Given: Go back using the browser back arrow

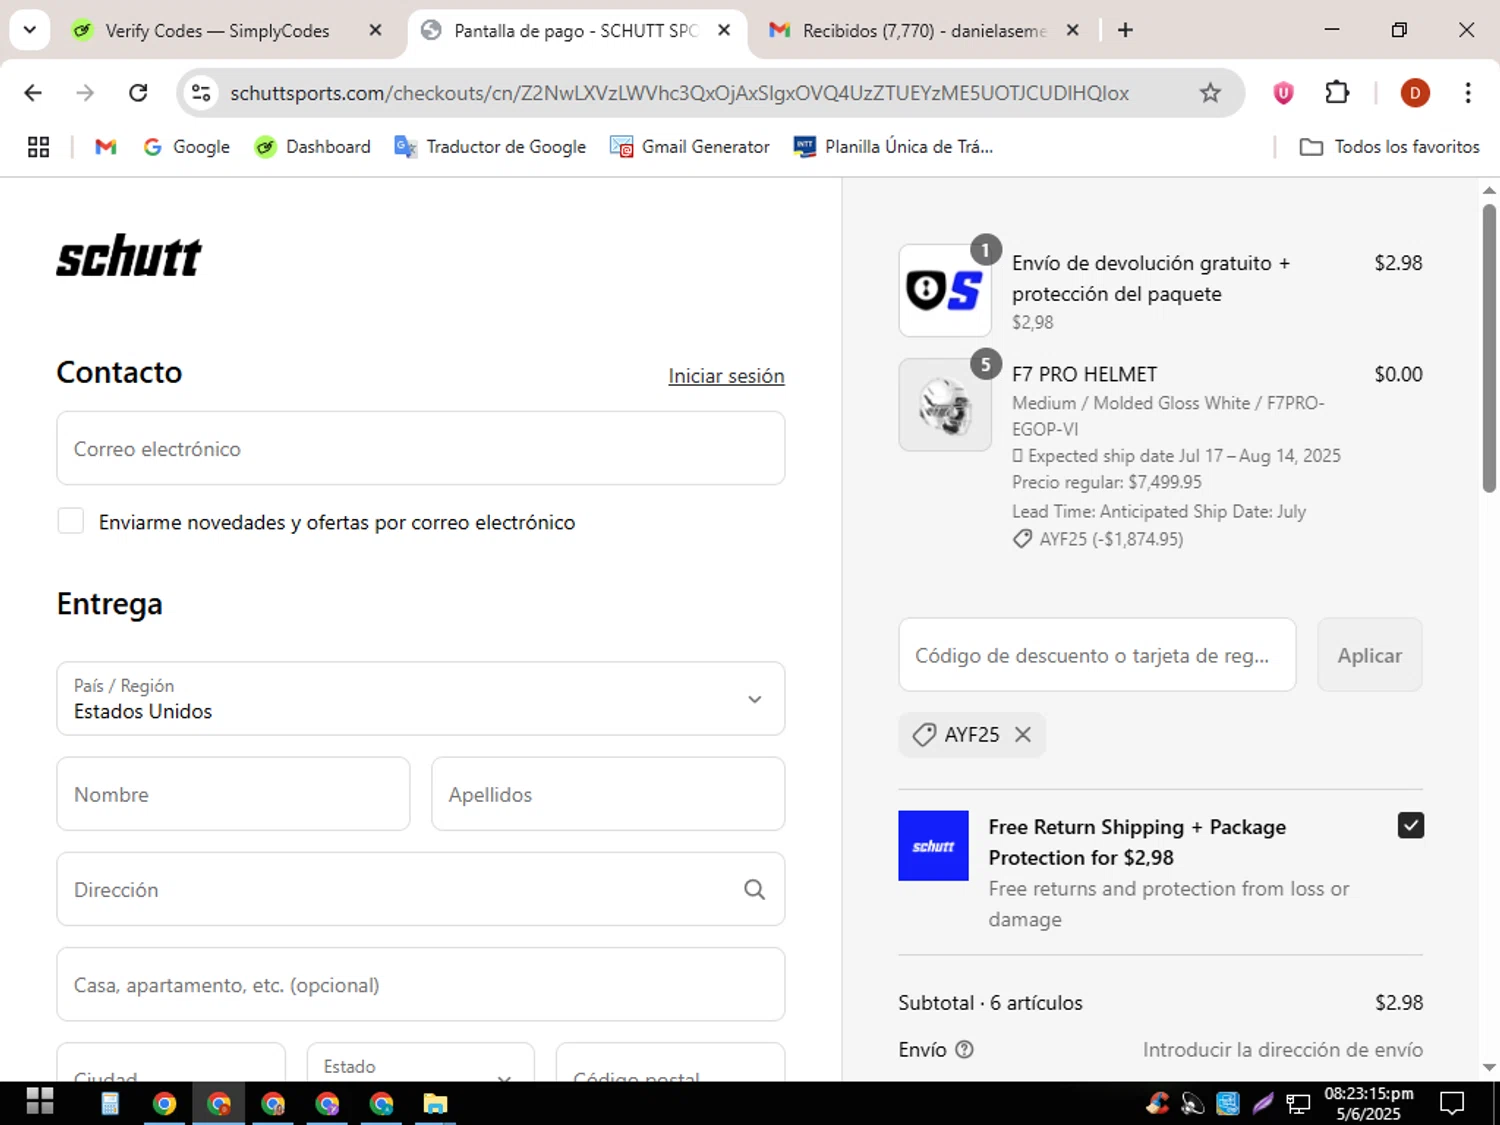Looking at the screenshot, I should click(x=33, y=93).
